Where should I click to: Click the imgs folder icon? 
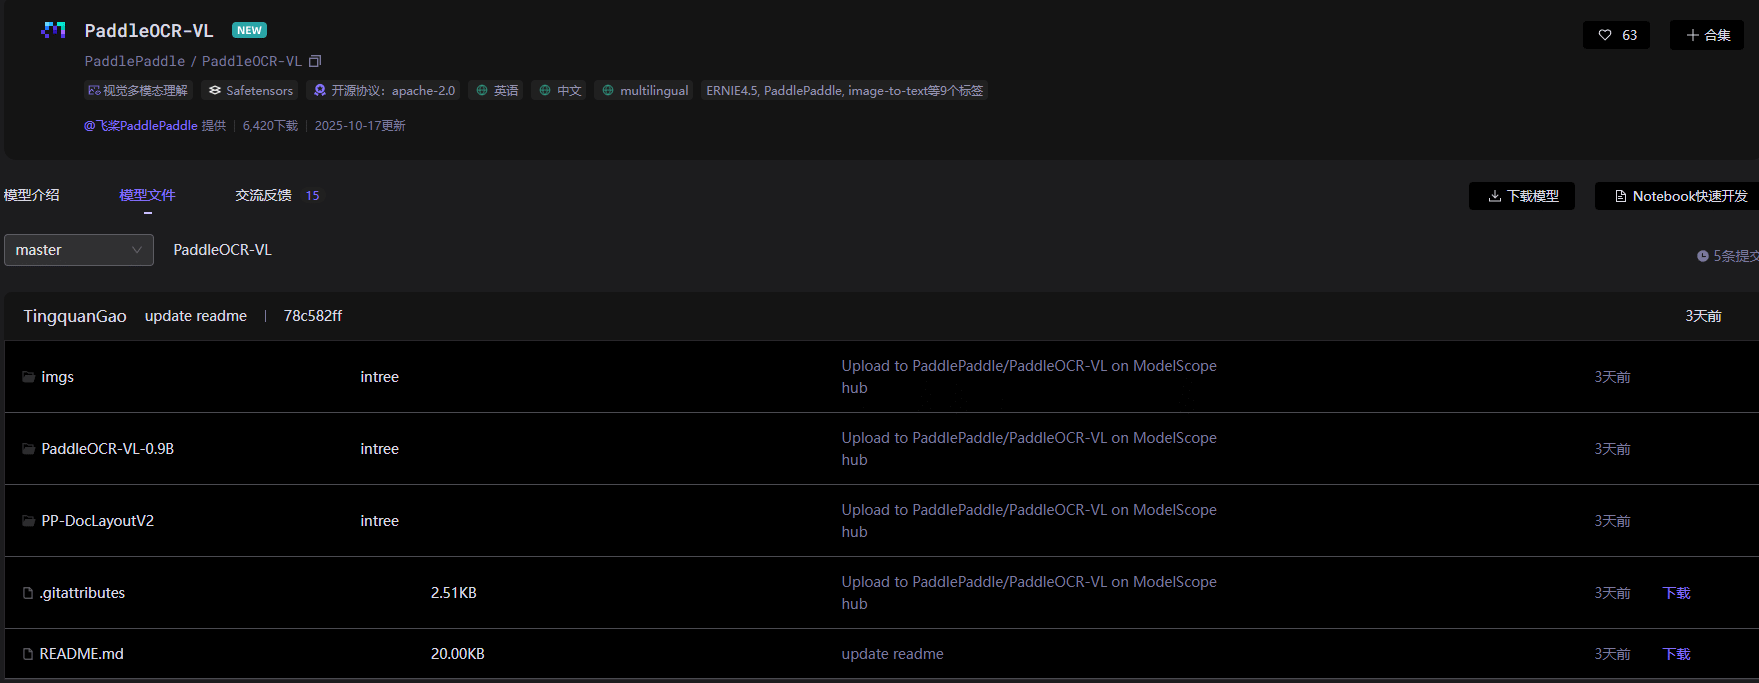pyautogui.click(x=28, y=377)
